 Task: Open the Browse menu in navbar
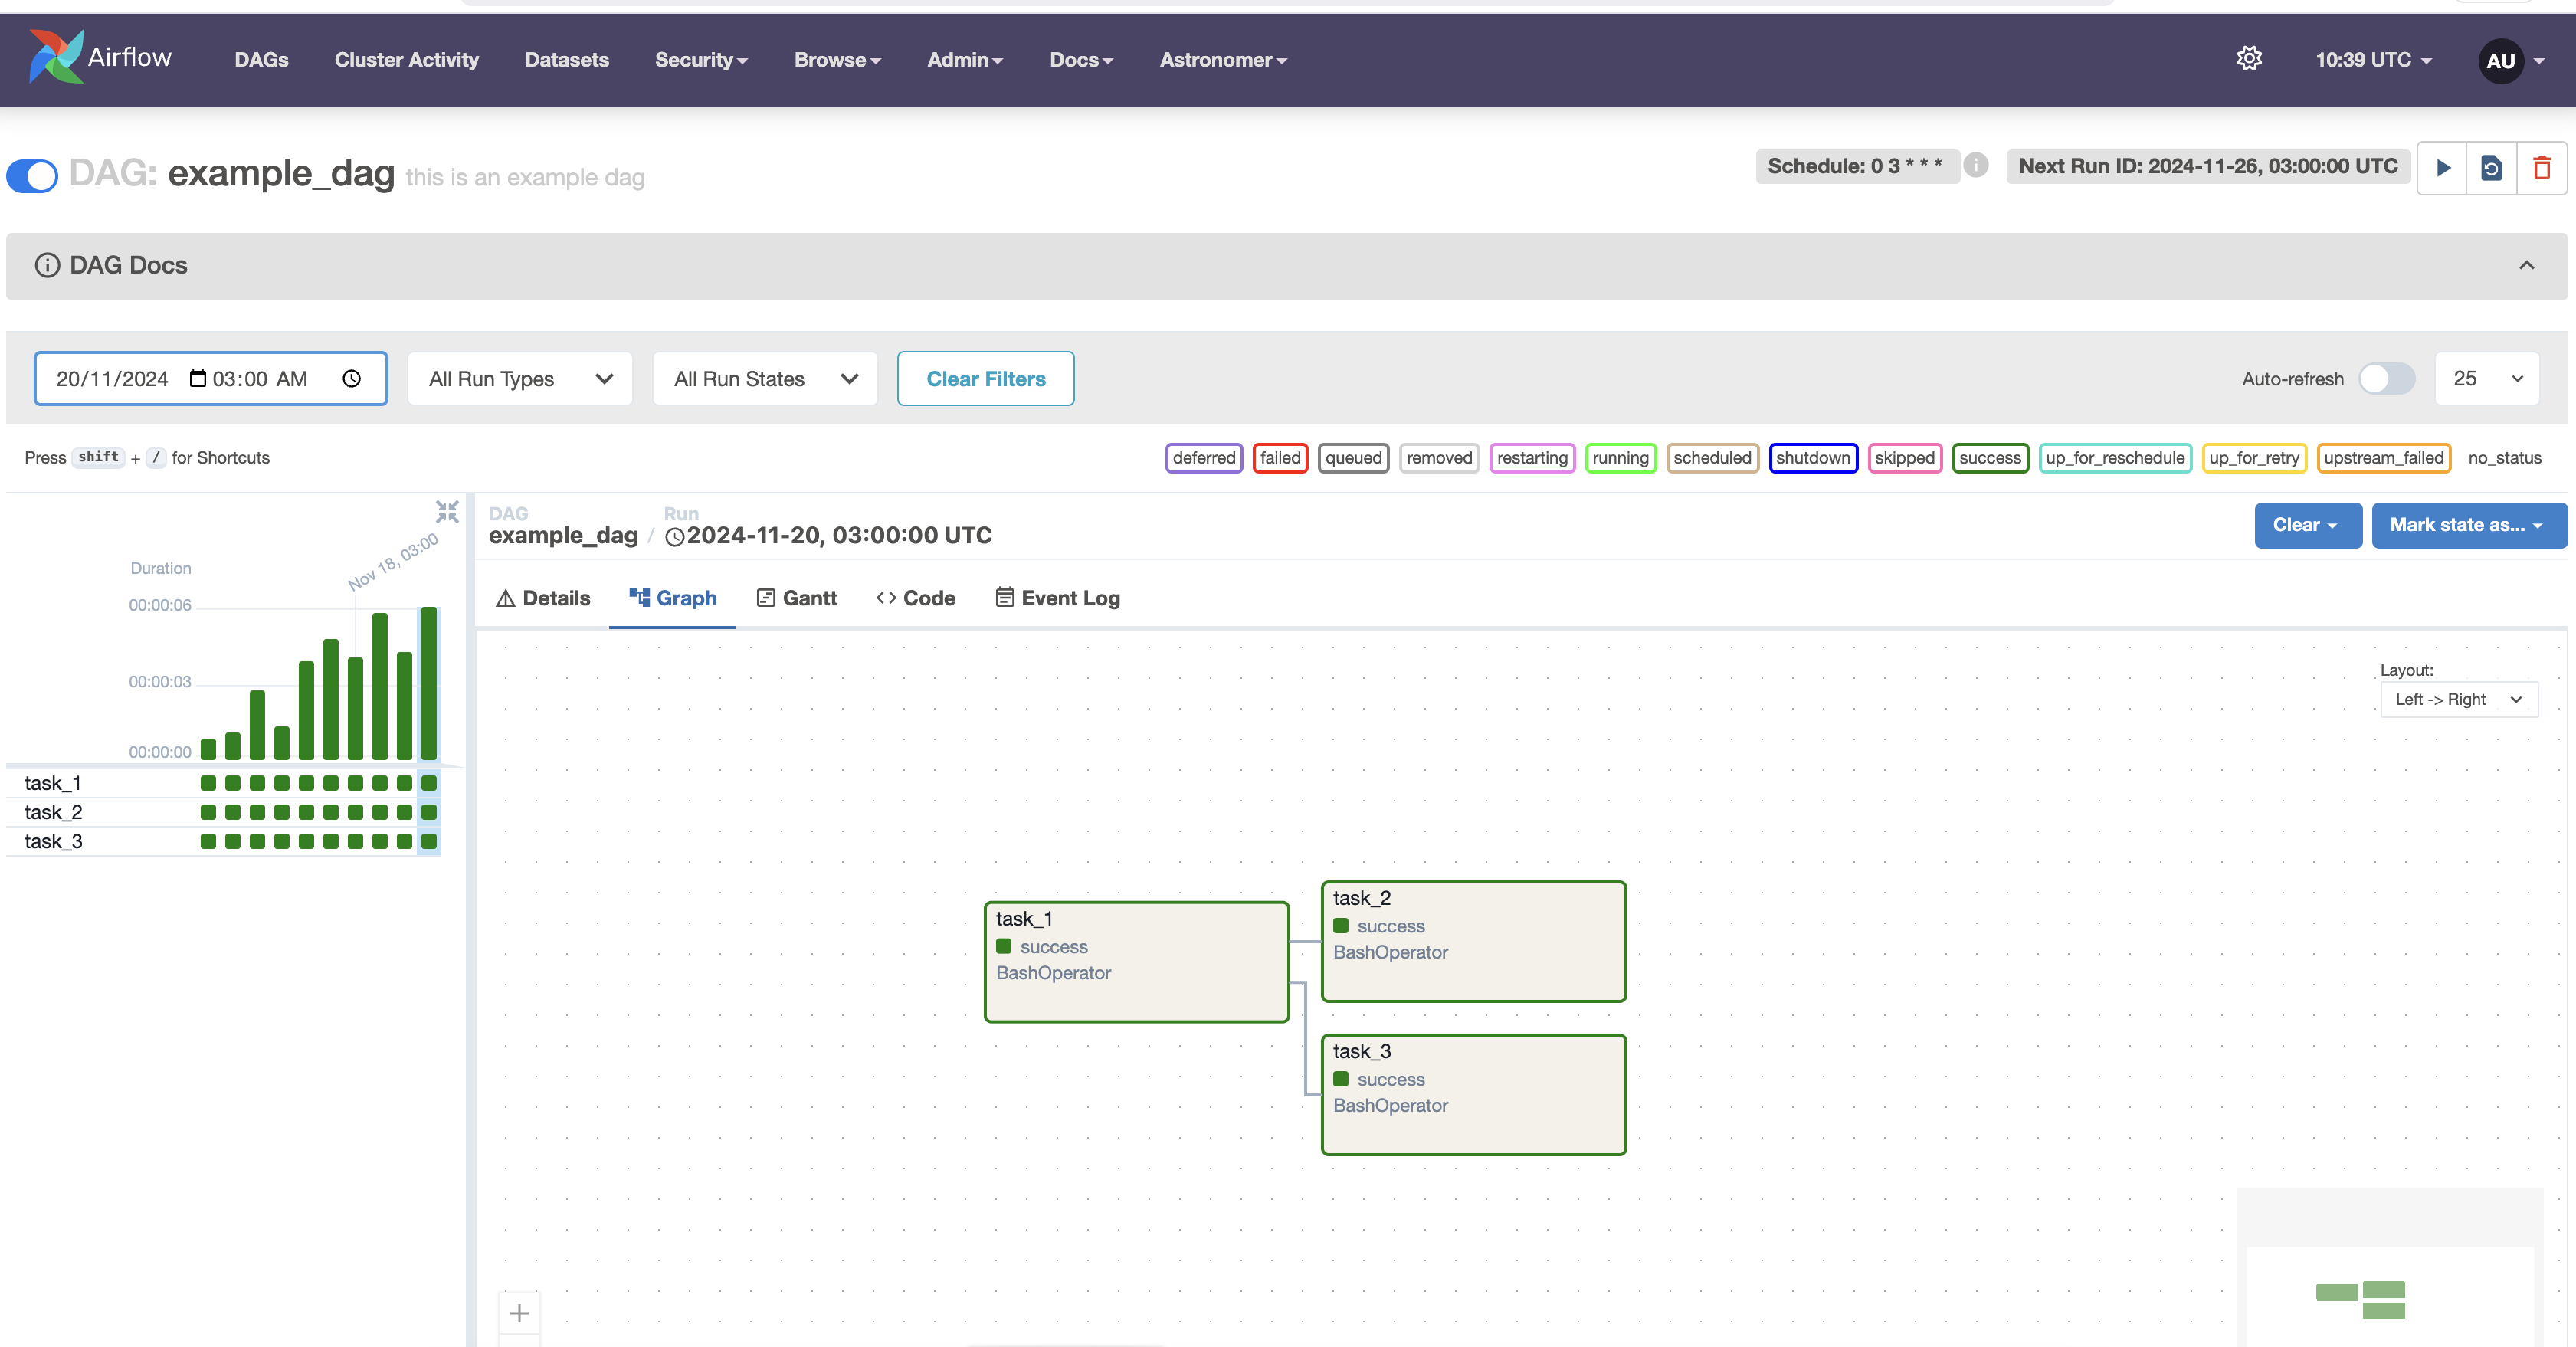[837, 60]
